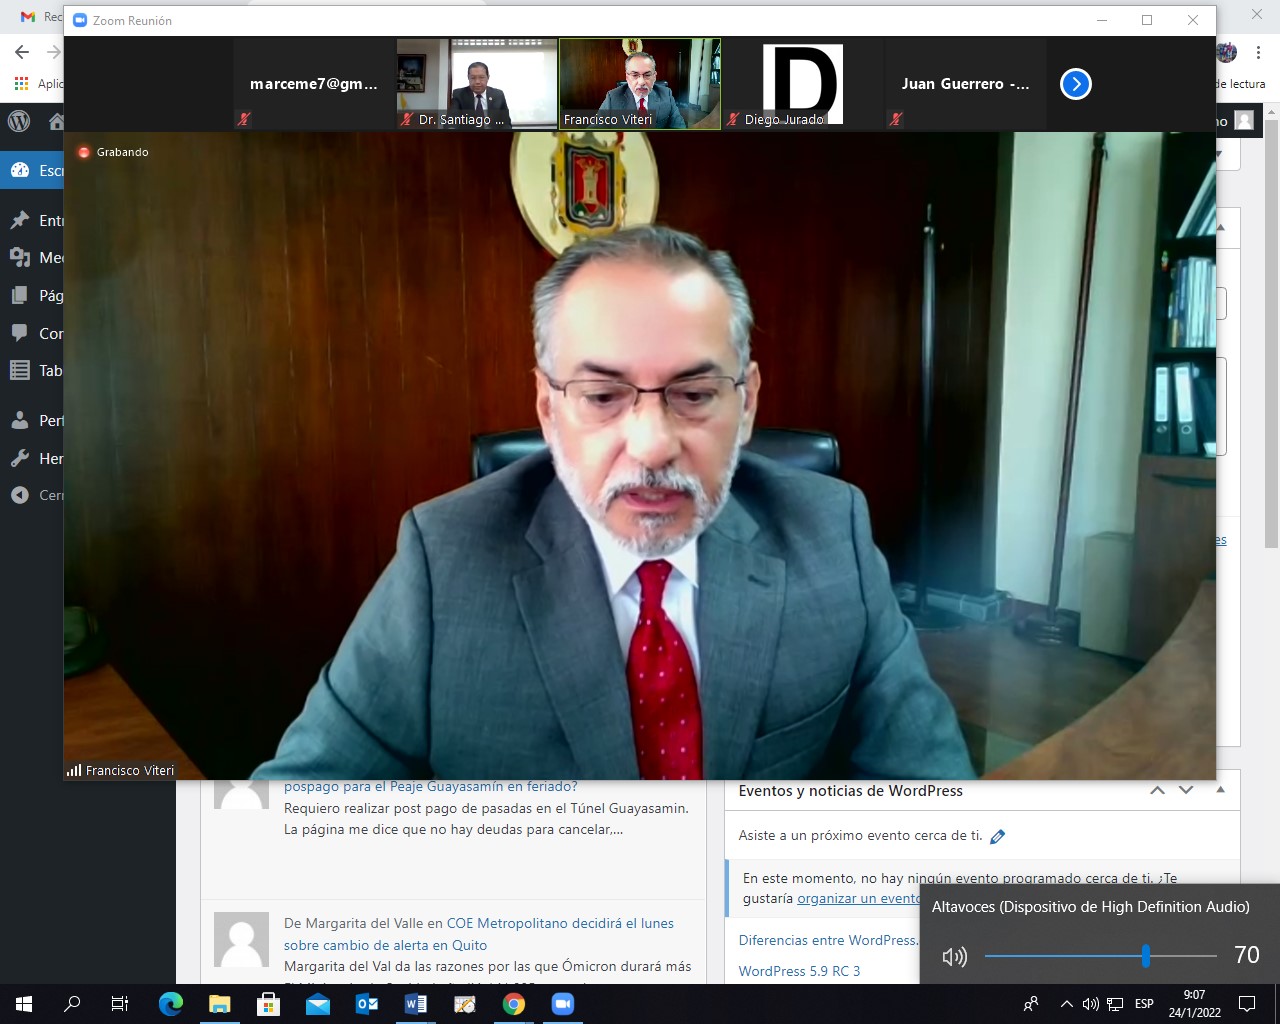Open Herramientas in the WordPress sidebar

point(32,458)
